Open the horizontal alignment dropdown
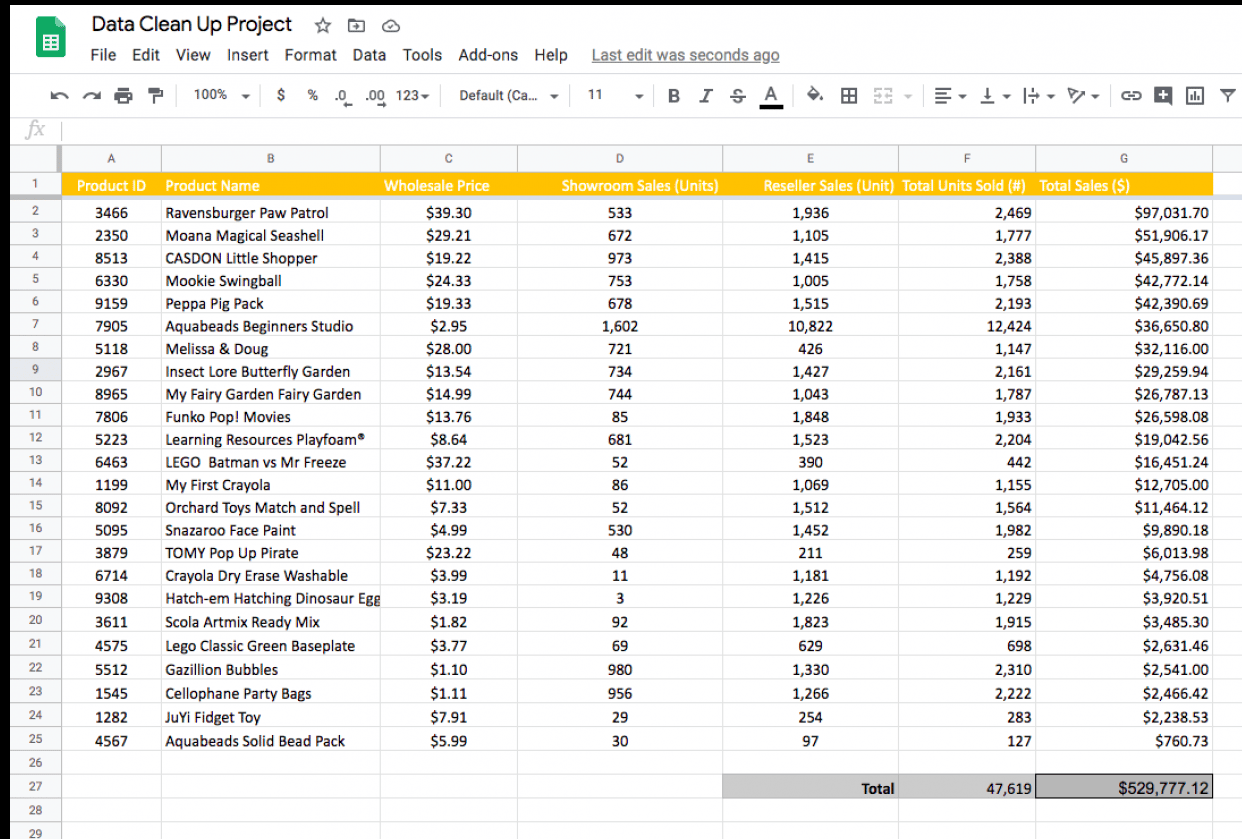The height and width of the screenshot is (839, 1242). [x=949, y=95]
